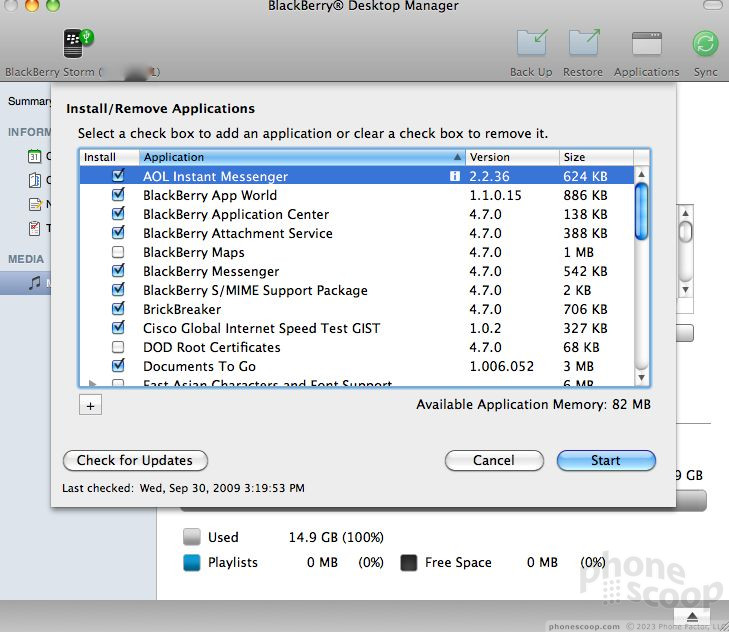The height and width of the screenshot is (632, 729).
Task: Click the plus button to add application
Action: pos(90,406)
